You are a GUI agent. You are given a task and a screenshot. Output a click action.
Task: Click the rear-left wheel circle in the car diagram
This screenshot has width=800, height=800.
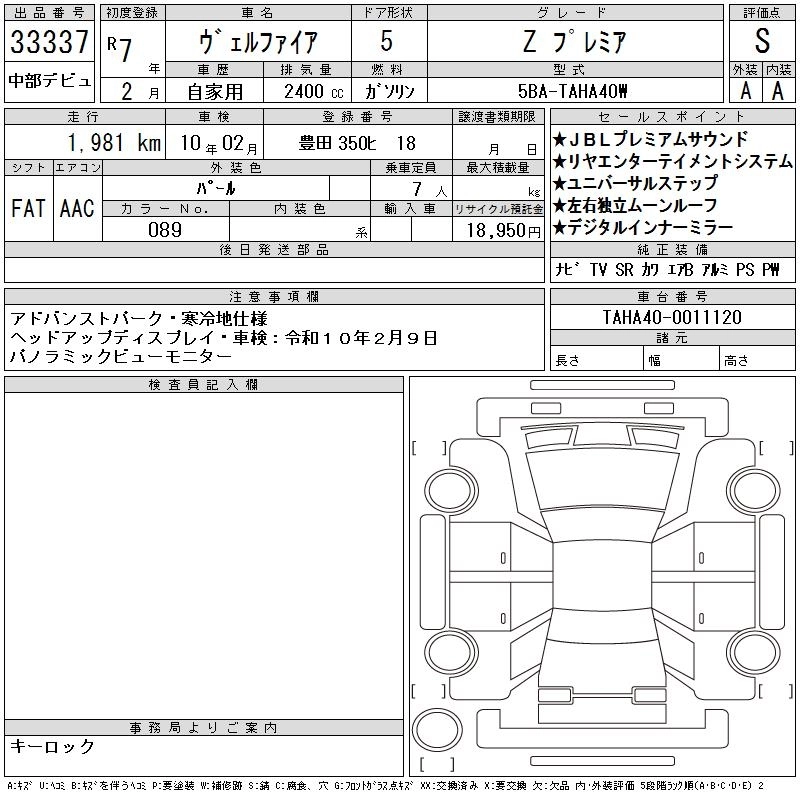click(x=451, y=653)
